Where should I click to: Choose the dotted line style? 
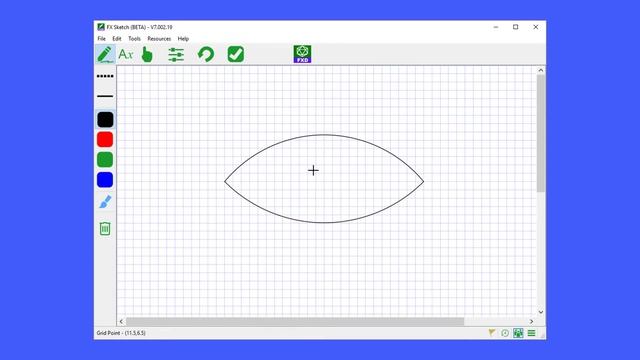pyautogui.click(x=105, y=76)
